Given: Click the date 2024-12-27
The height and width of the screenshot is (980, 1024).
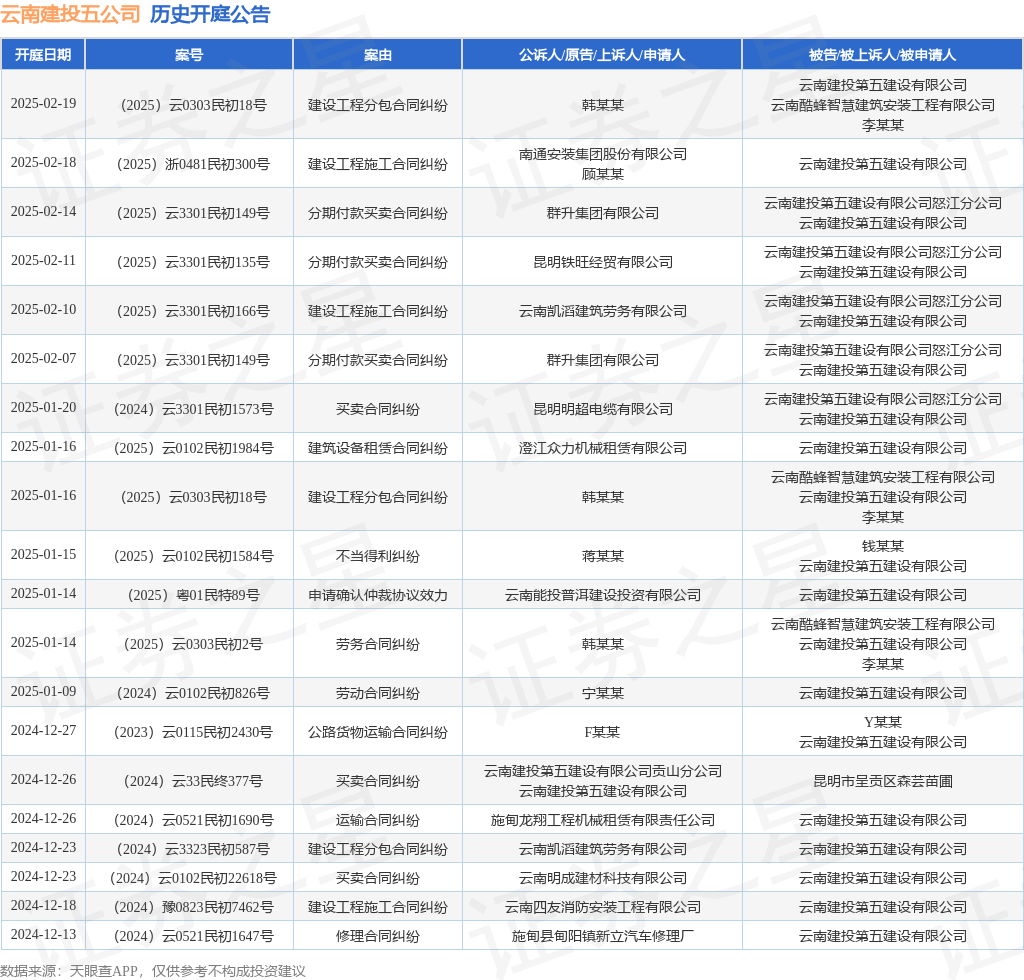Looking at the screenshot, I should pos(43,731).
